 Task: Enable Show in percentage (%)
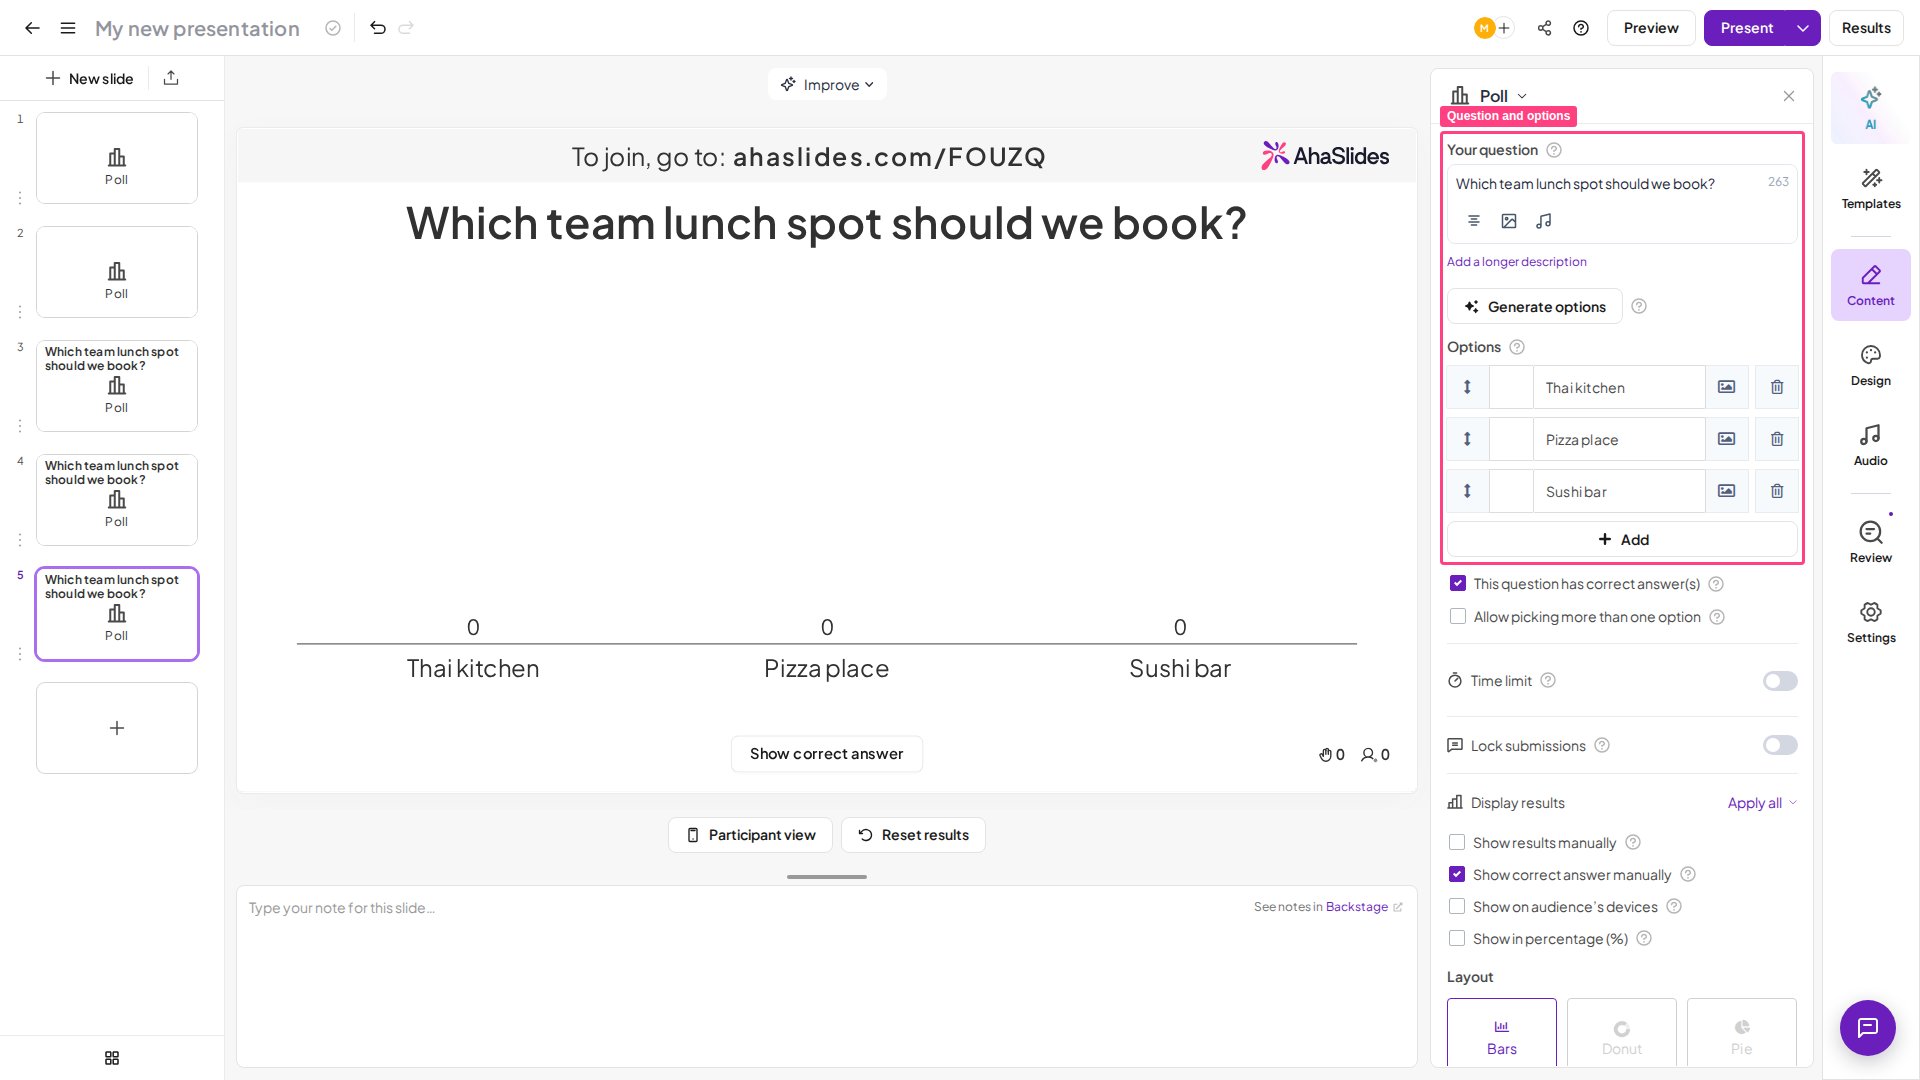(x=1457, y=939)
